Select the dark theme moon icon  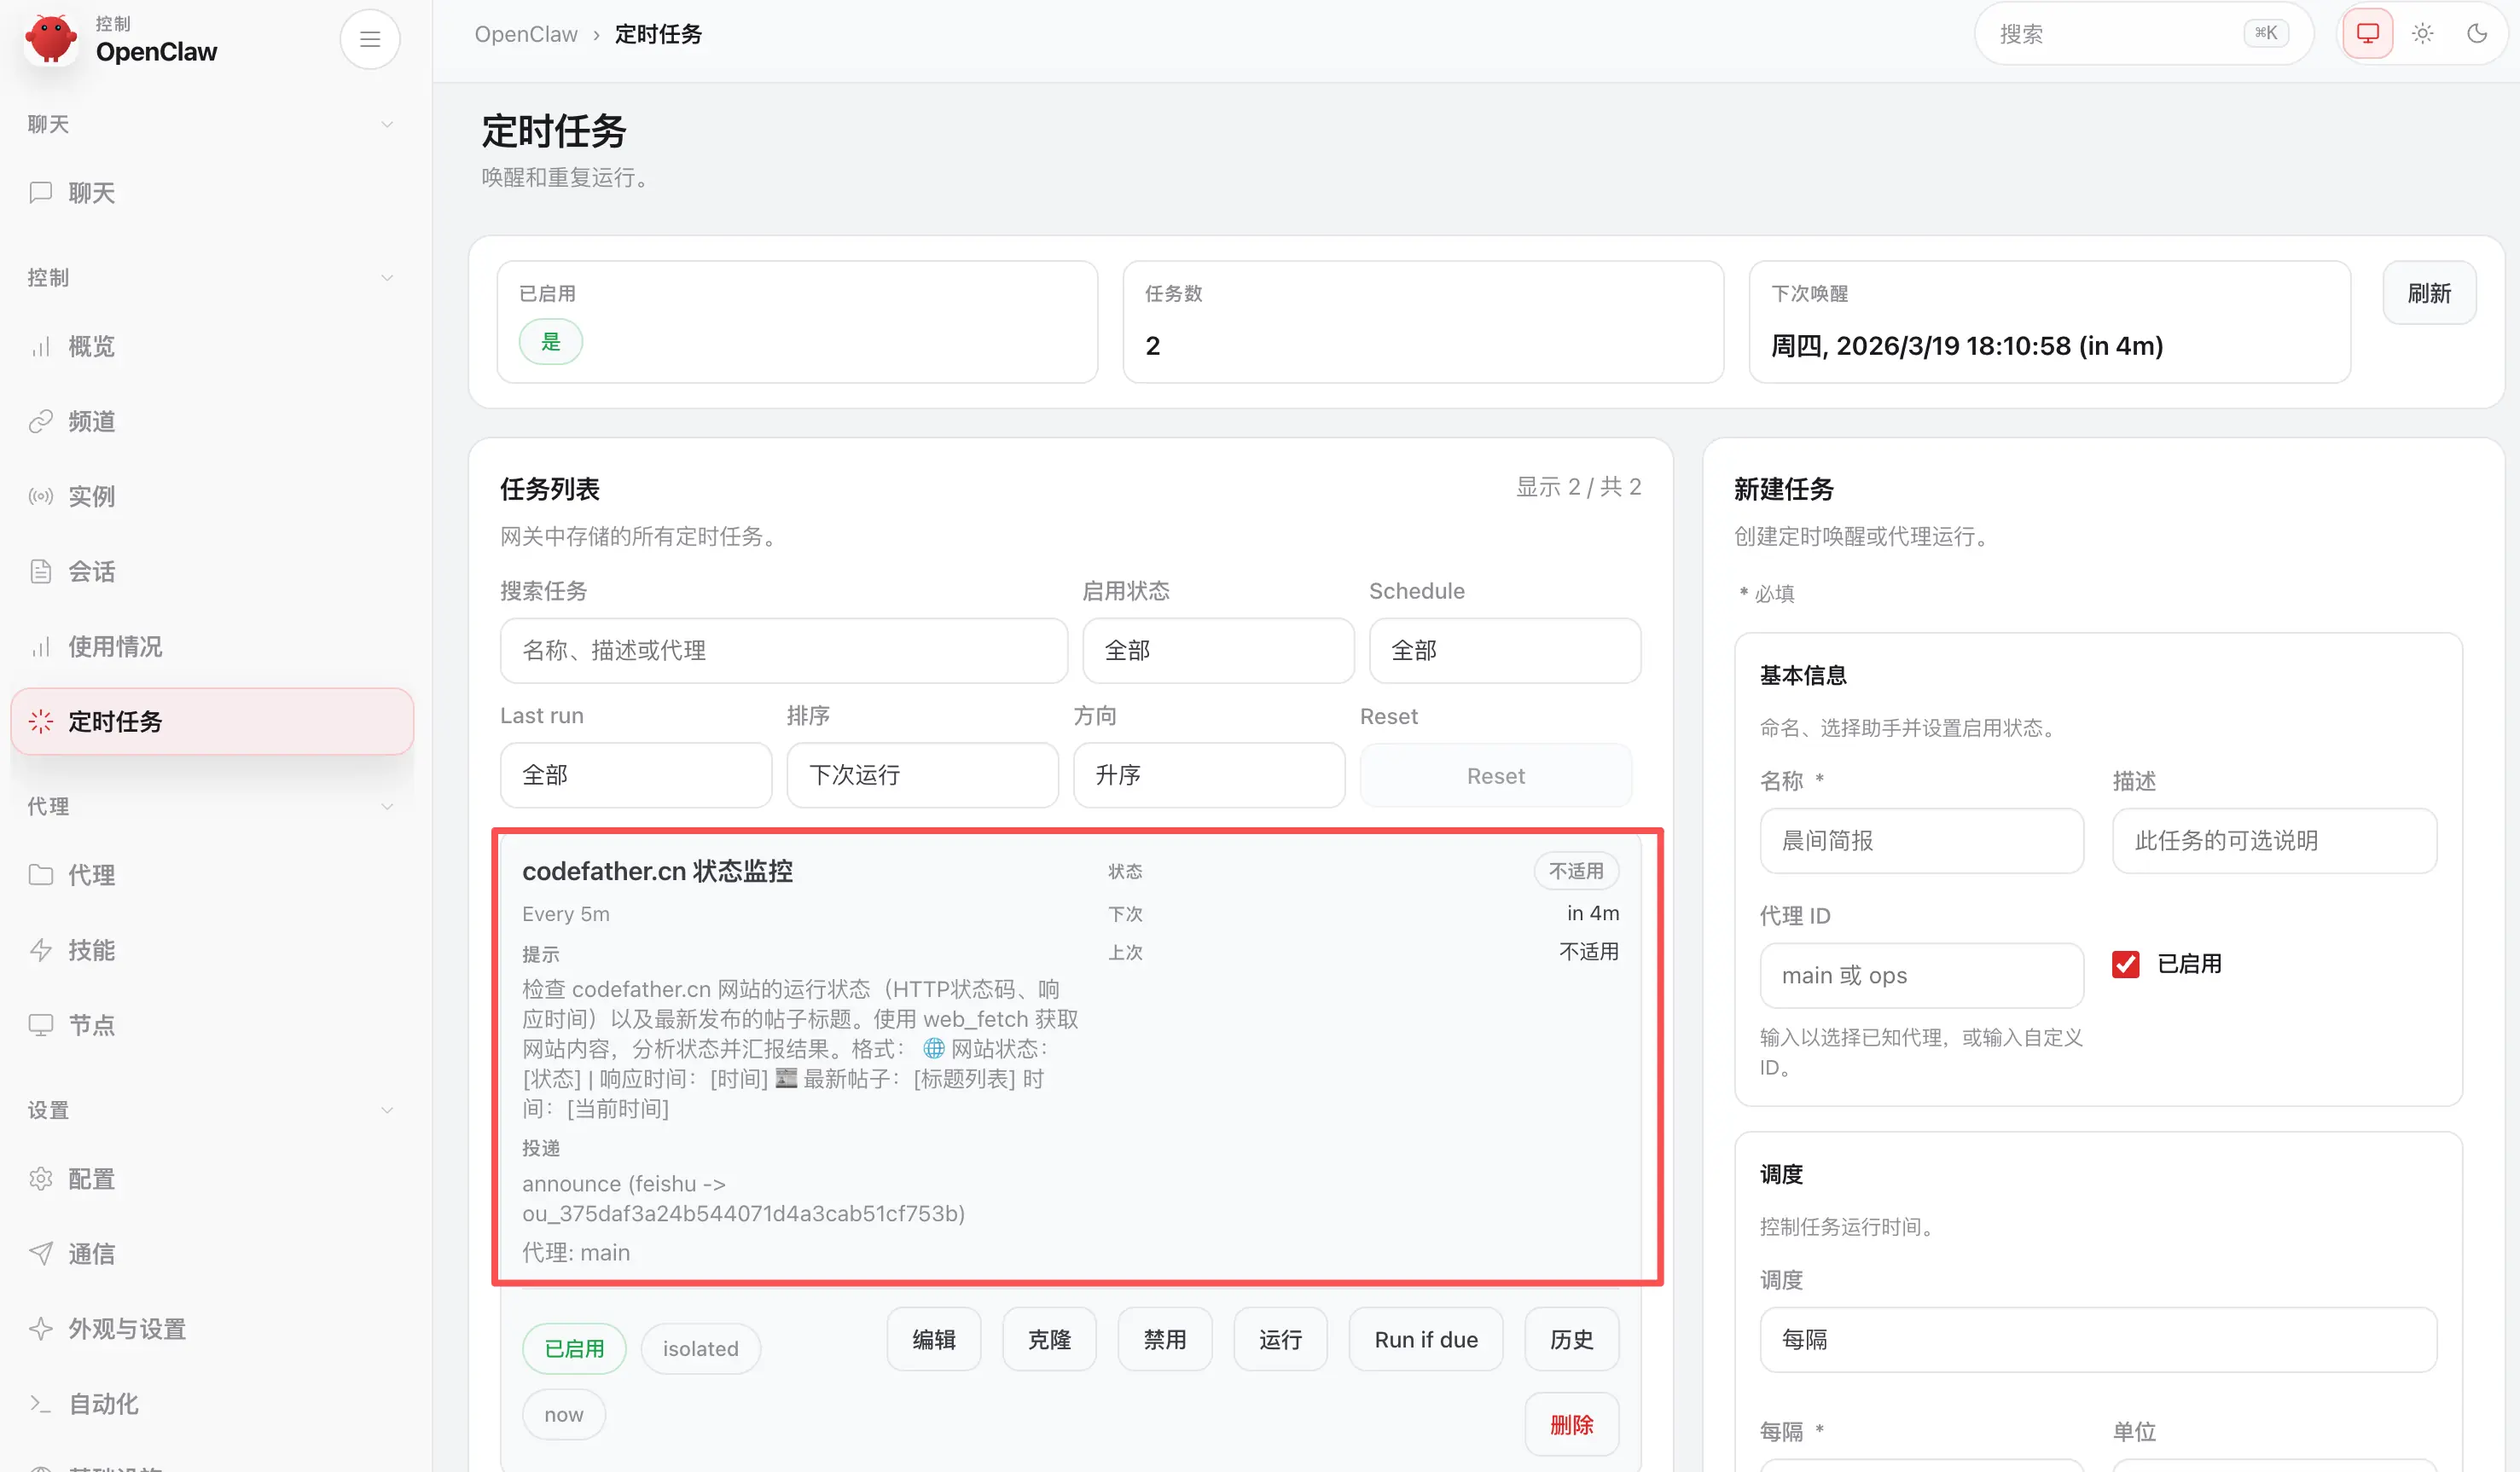pos(2477,34)
